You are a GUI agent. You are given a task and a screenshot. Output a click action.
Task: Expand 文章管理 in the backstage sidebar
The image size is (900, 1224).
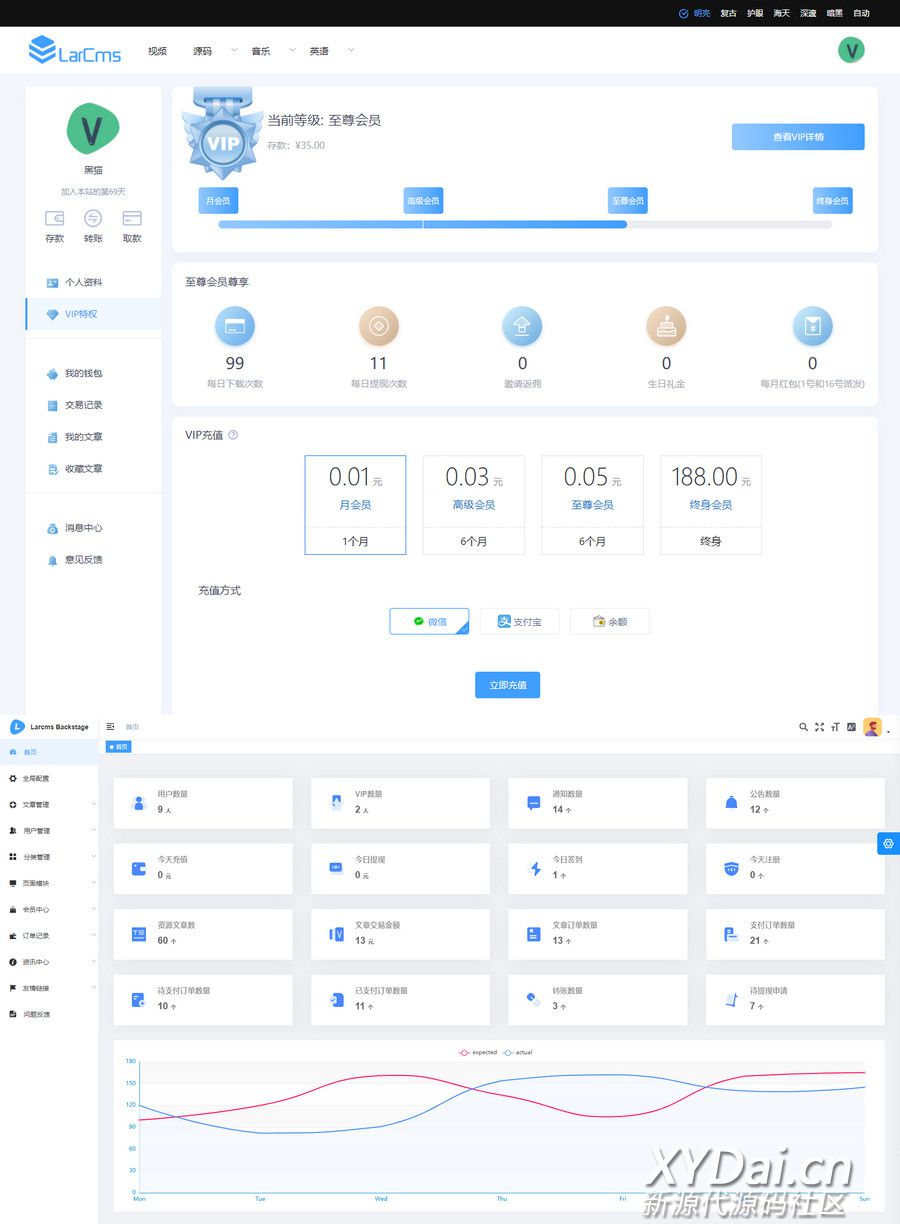pos(52,804)
